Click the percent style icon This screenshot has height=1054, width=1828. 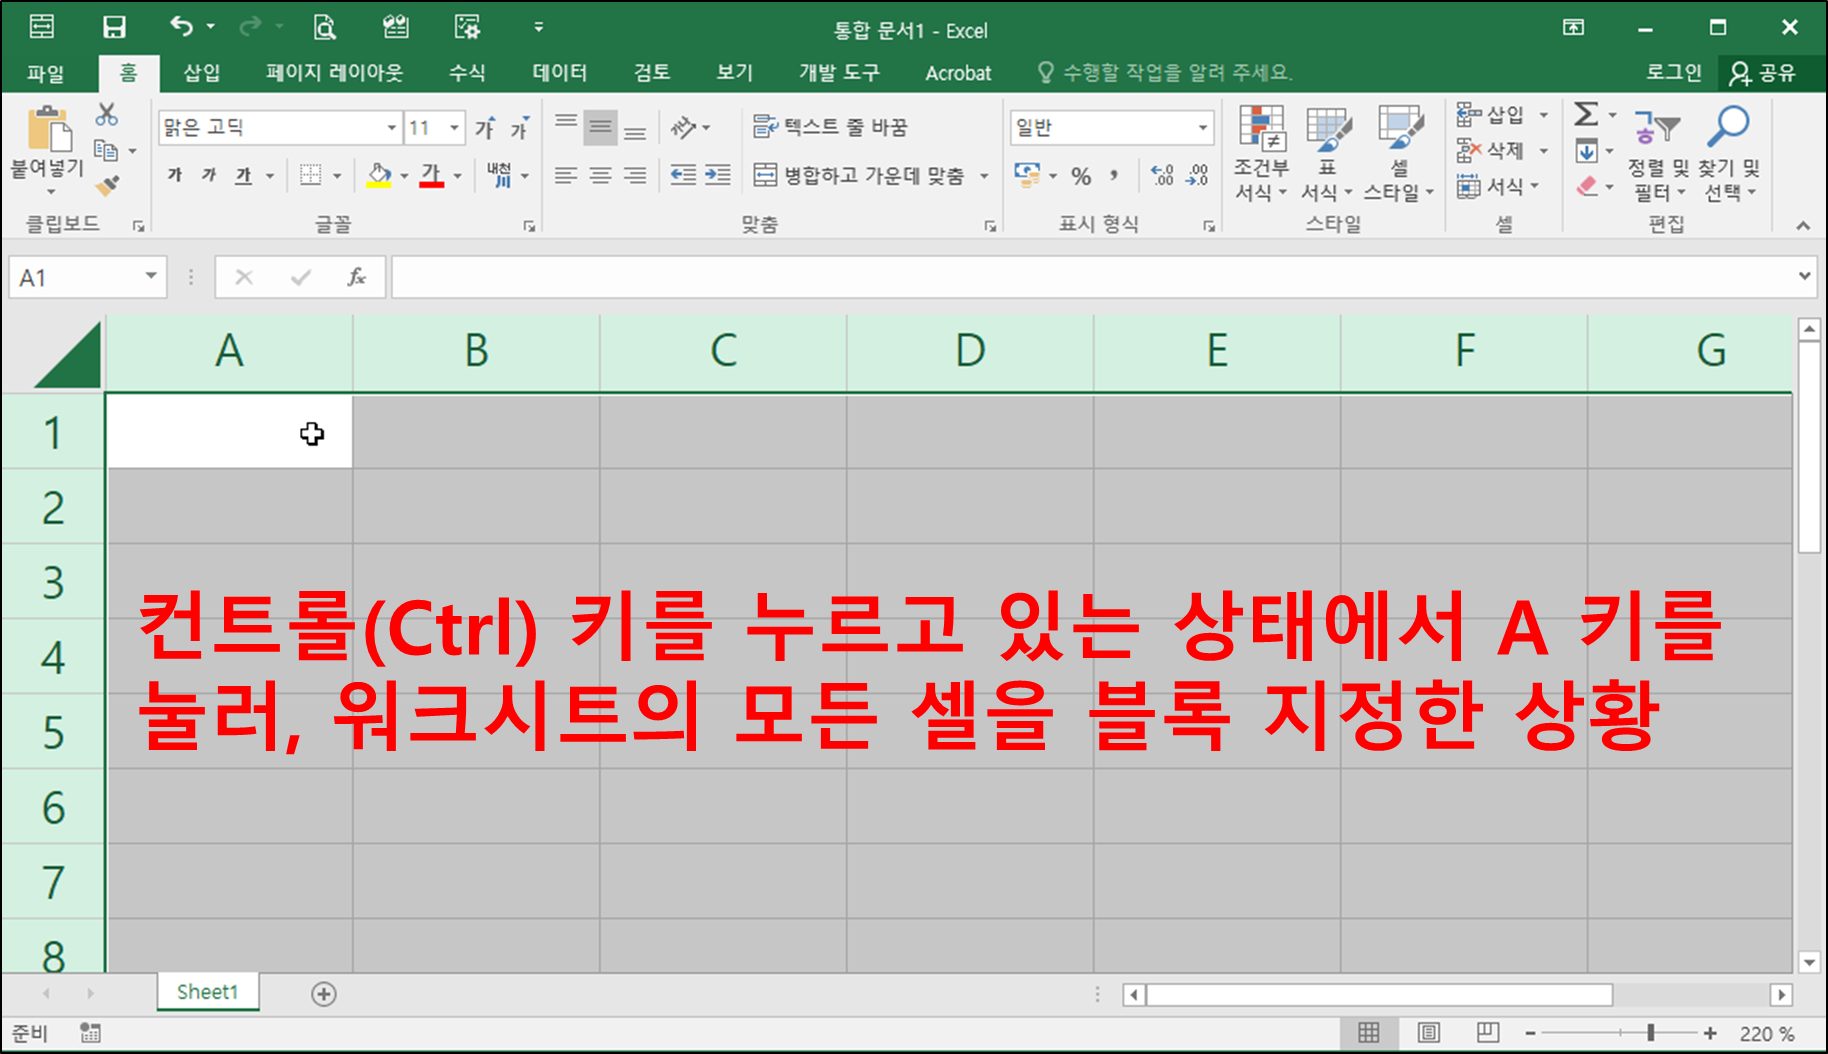pyautogui.click(x=1081, y=176)
